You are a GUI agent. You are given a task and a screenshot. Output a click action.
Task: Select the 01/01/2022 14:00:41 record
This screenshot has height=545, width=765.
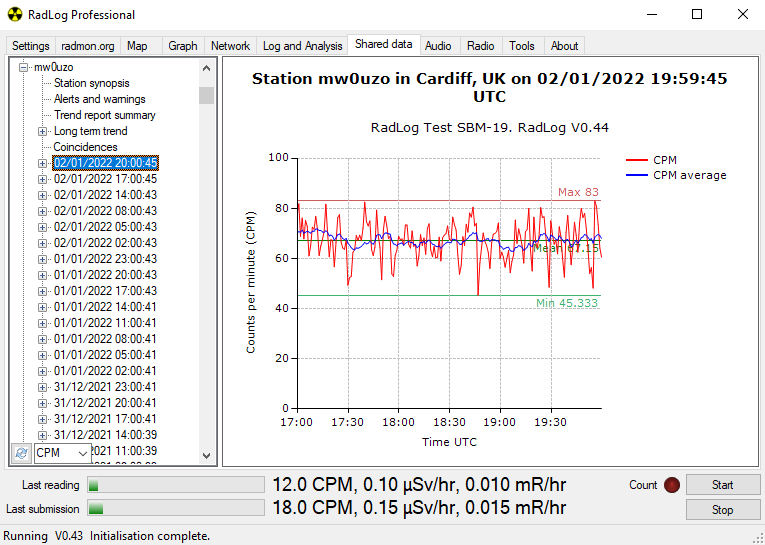tap(105, 307)
